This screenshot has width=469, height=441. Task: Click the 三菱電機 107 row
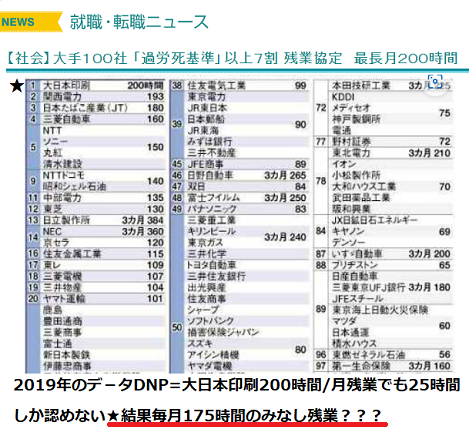pyautogui.click(x=96, y=276)
